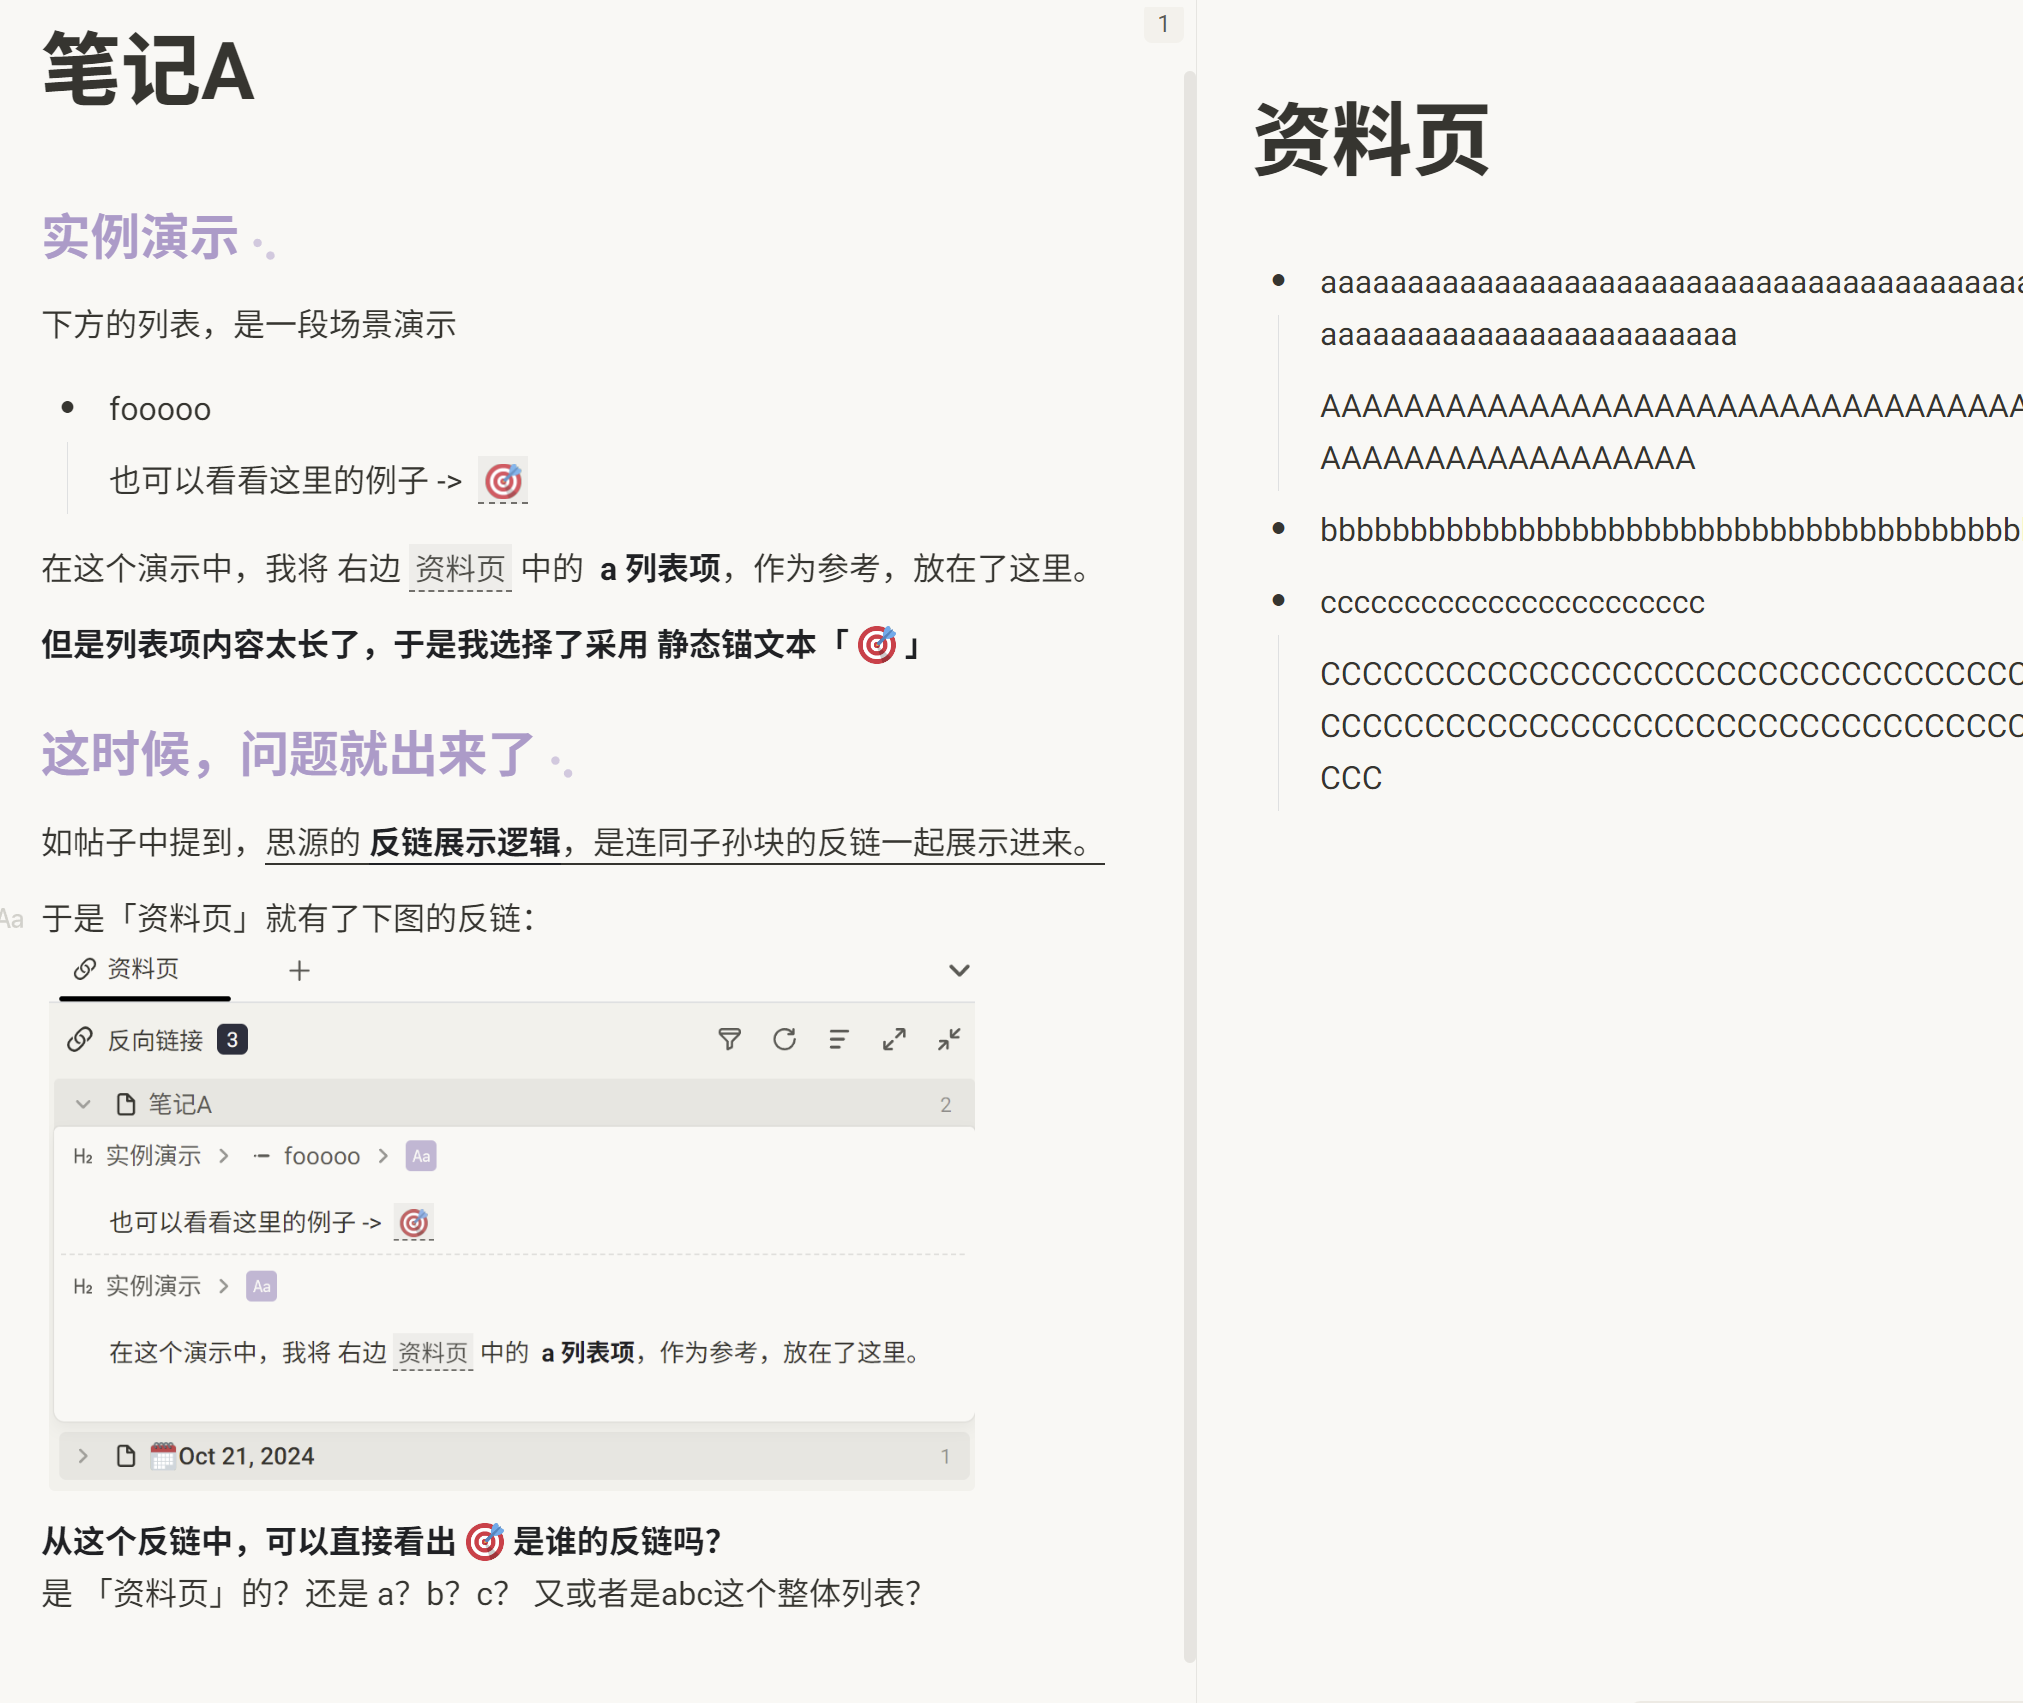The height and width of the screenshot is (1703, 2023).
Task: Click the 3 count badge beside 反向链接
Action: tap(232, 1040)
